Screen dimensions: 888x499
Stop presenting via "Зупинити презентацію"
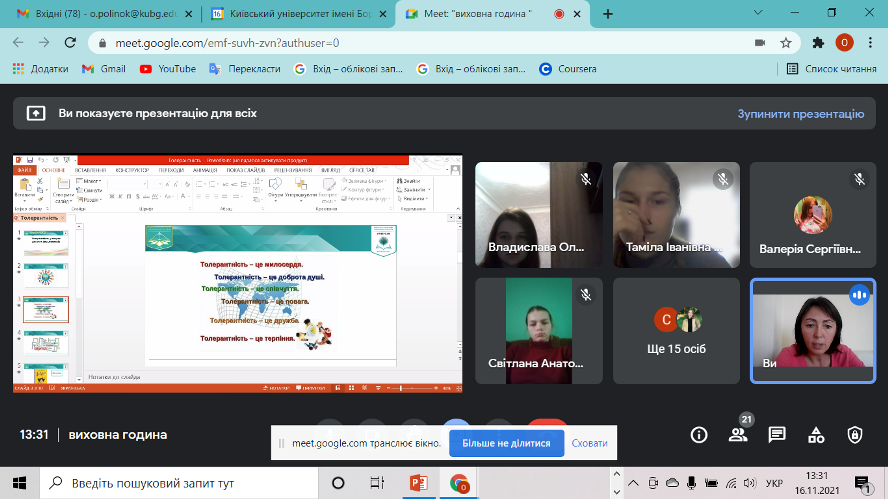(x=800, y=114)
